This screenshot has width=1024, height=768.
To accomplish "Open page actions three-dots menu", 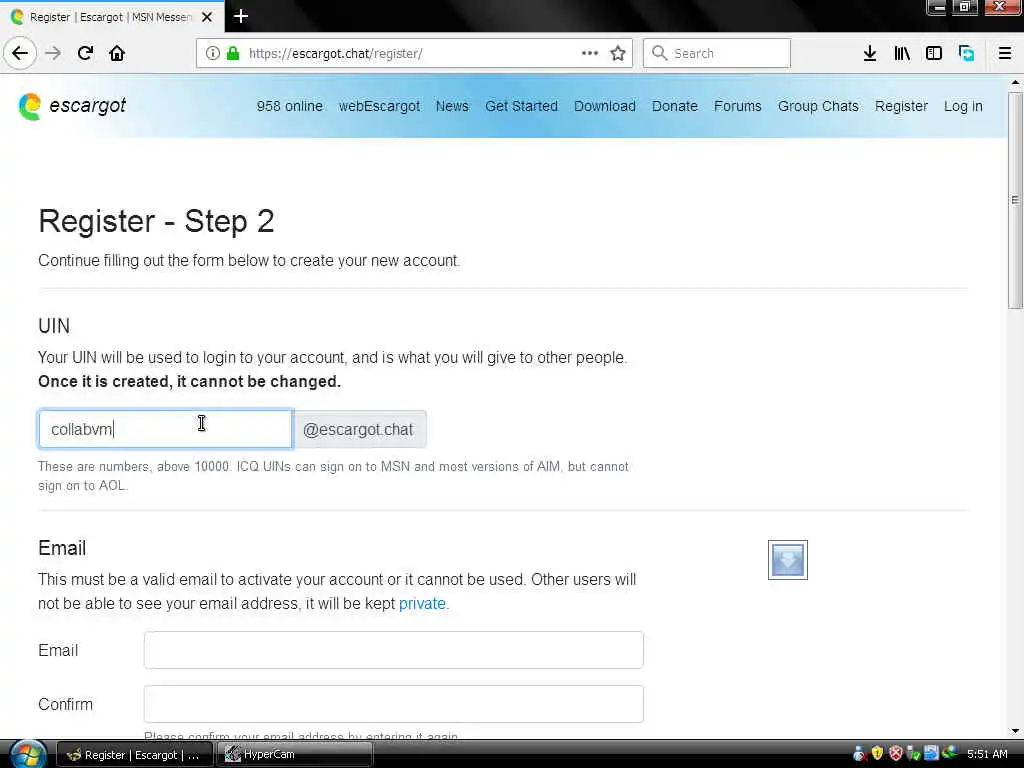I will (590, 53).
